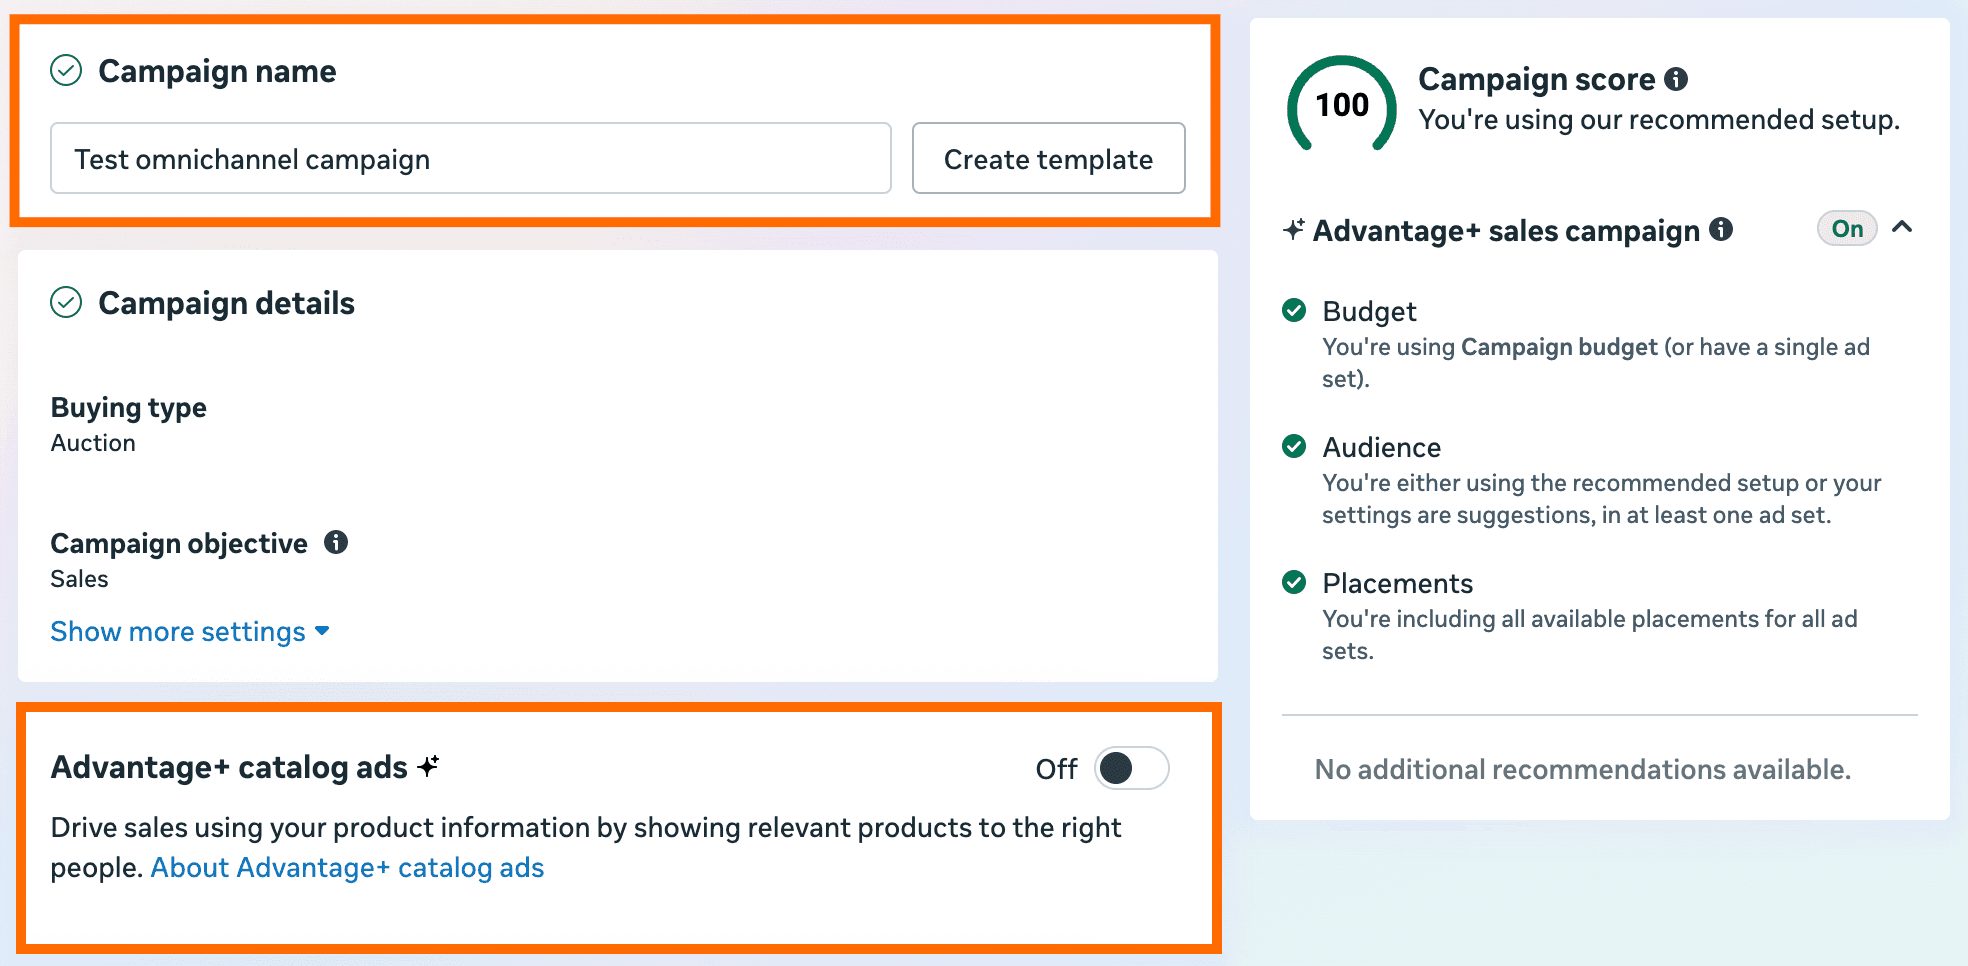Click the Advantage+ sales campaign info icon

click(x=1722, y=230)
